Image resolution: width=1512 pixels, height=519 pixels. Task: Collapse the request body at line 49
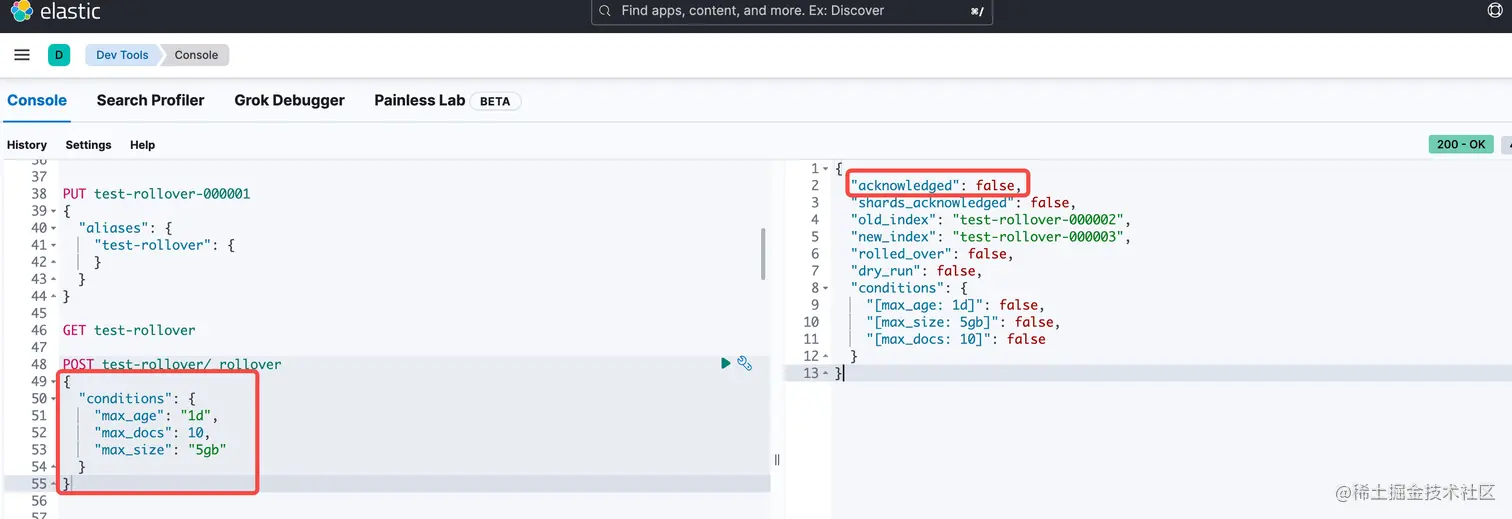tap(52, 381)
